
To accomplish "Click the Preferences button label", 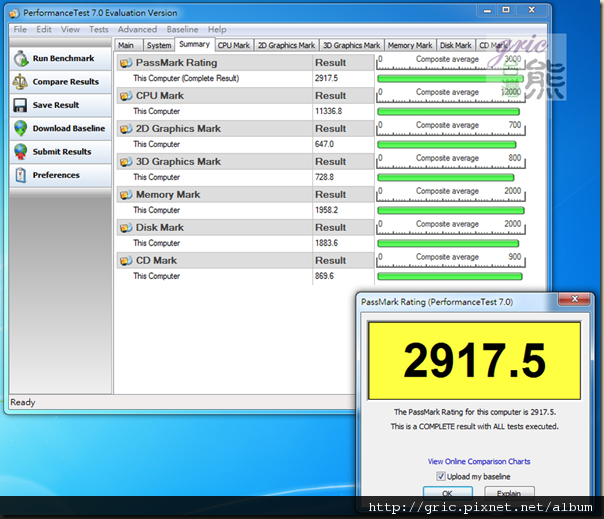I will tap(56, 175).
